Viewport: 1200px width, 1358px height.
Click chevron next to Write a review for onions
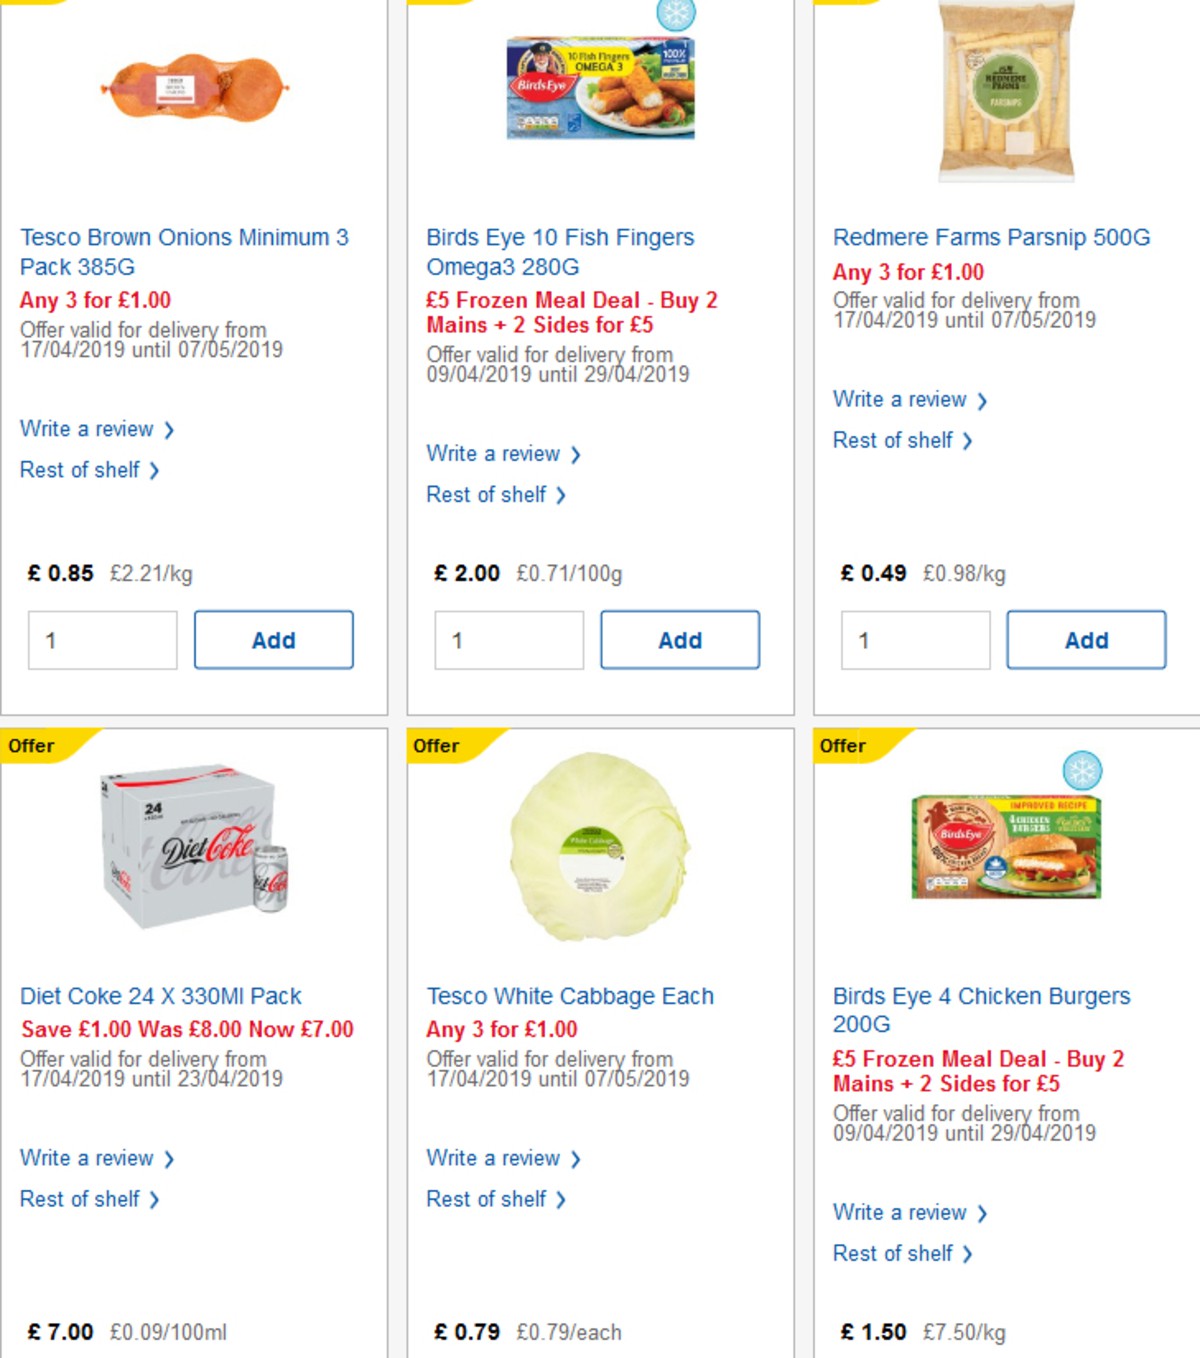click(x=170, y=430)
